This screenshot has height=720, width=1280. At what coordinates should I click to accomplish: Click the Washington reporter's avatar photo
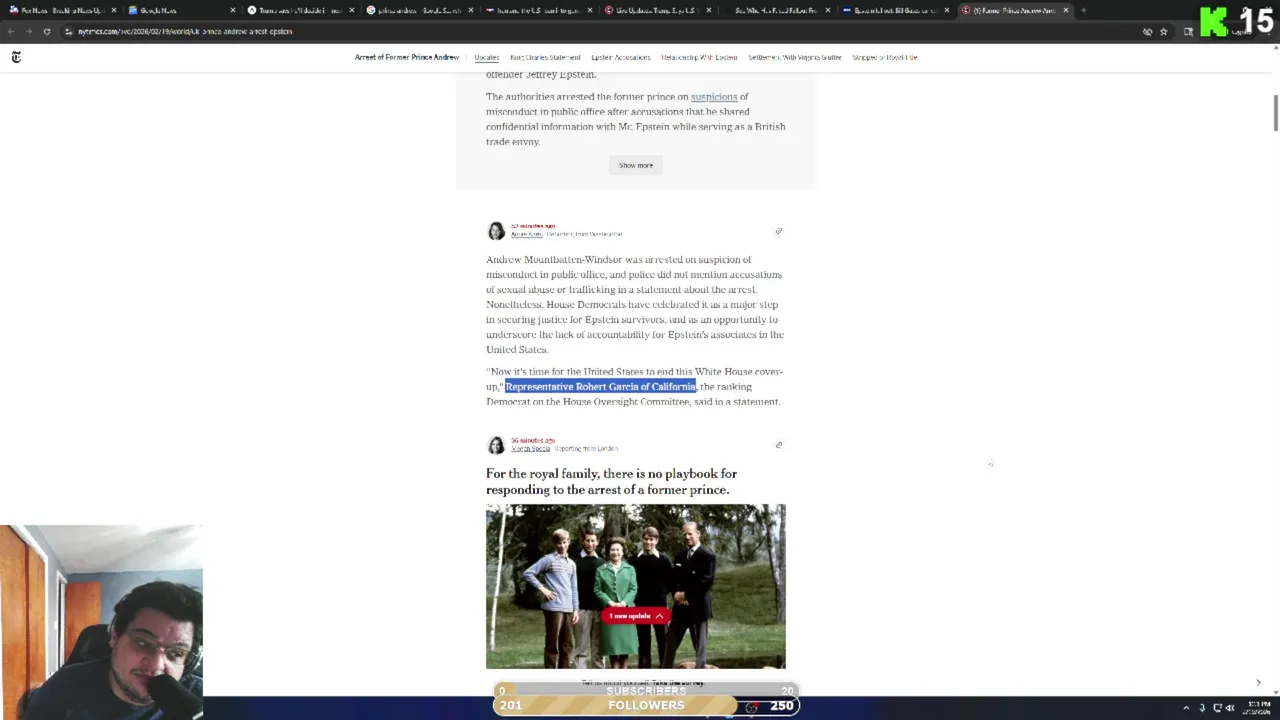coord(496,231)
